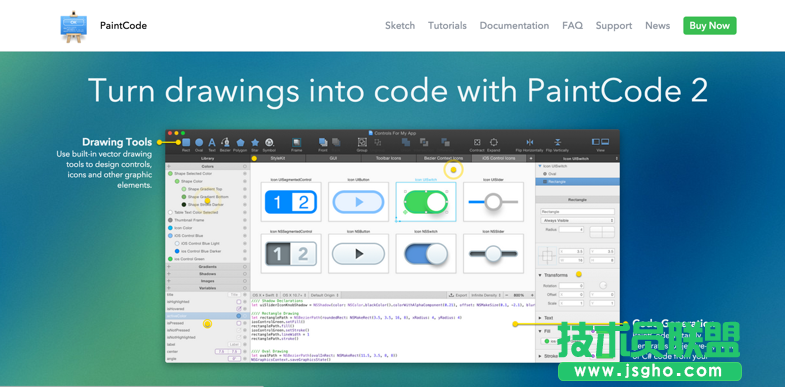
Task: Pick the Bezier tool icon
Action: click(225, 142)
